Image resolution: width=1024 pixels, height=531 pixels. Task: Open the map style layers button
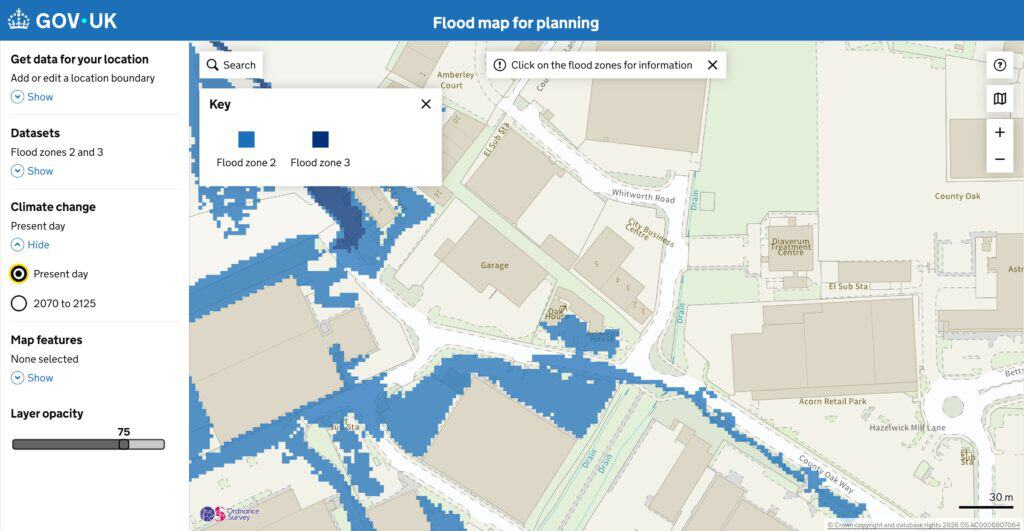[999, 99]
